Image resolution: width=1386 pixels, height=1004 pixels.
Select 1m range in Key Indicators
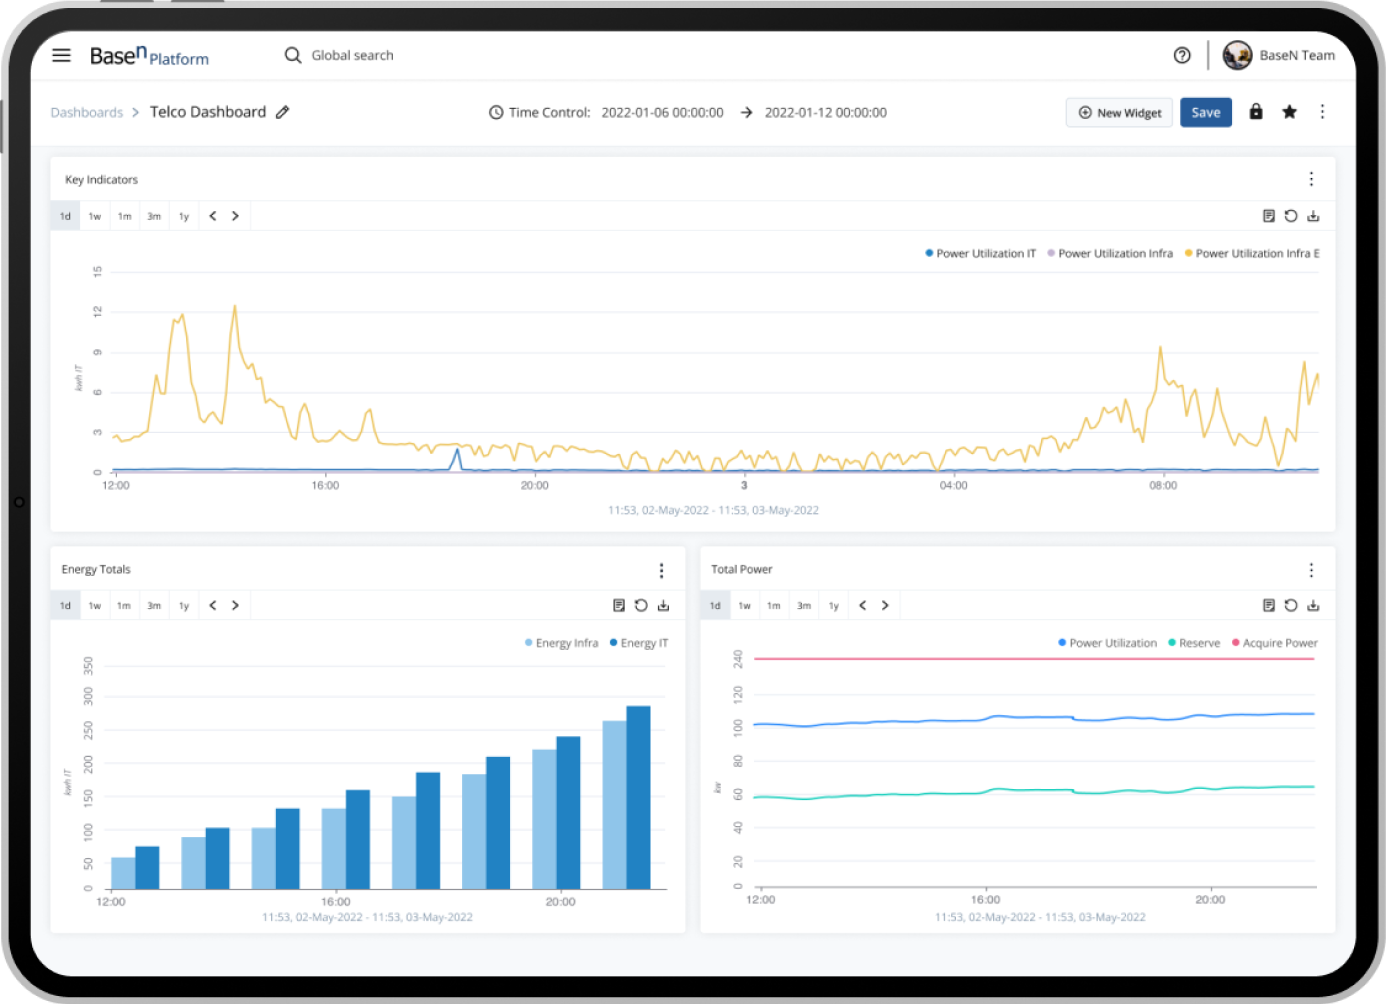point(124,216)
